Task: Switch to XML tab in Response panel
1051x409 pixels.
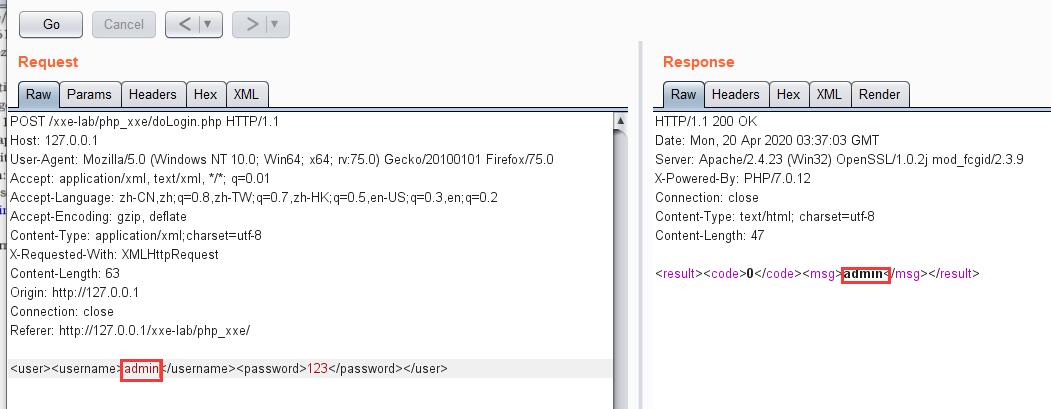Action: point(829,95)
